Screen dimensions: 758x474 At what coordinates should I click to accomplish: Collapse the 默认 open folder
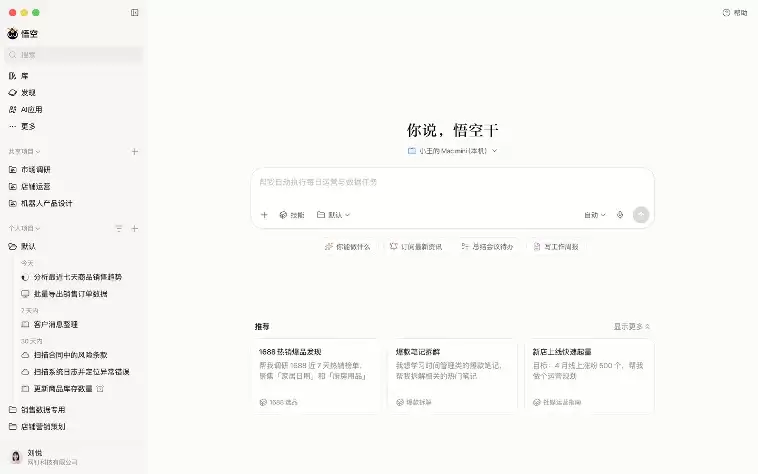click(73, 246)
